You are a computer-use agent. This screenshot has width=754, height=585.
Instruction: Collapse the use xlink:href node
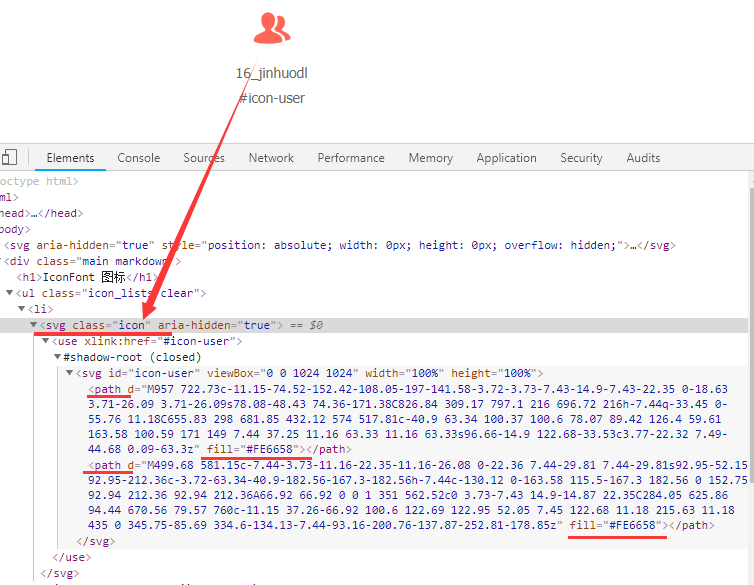[45, 341]
